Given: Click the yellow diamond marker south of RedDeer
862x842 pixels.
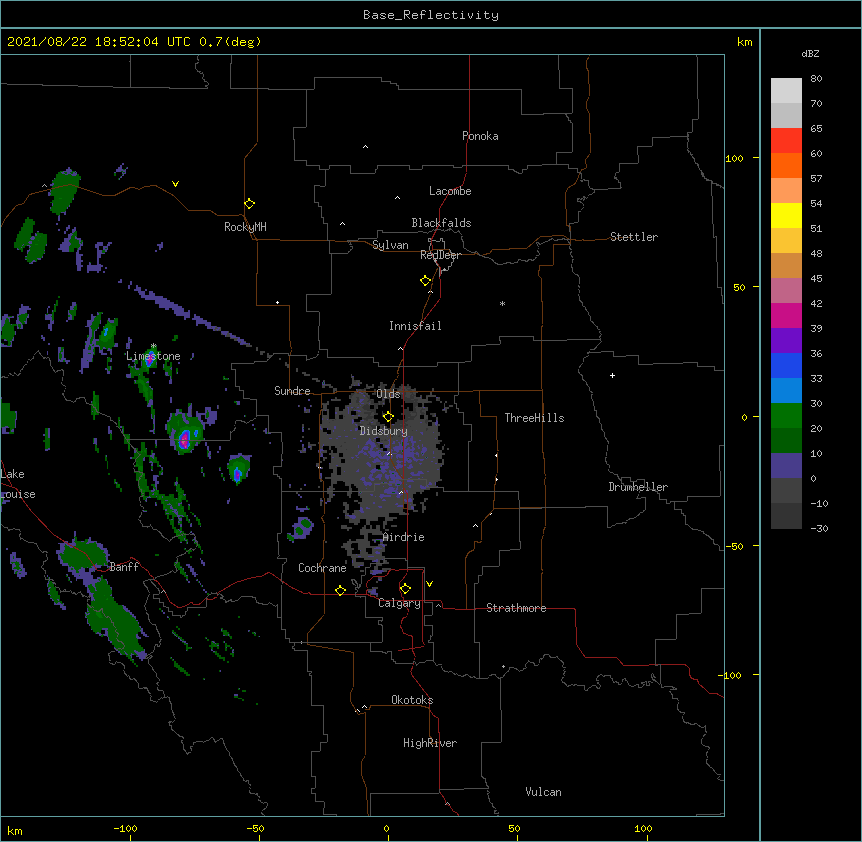Looking at the screenshot, I should (426, 281).
